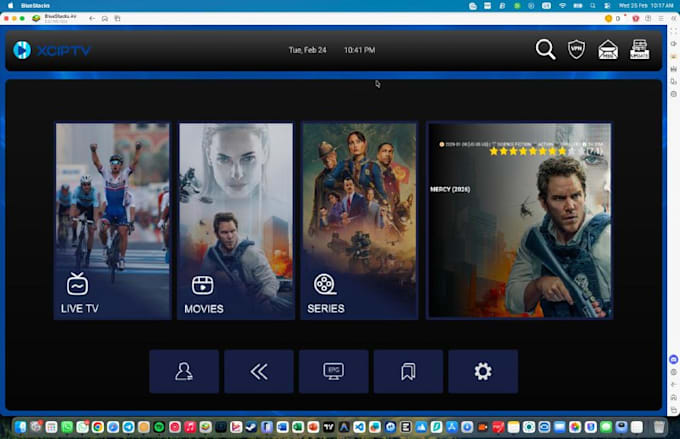Open Visual Studio Code from the Dock

(x=360, y=427)
